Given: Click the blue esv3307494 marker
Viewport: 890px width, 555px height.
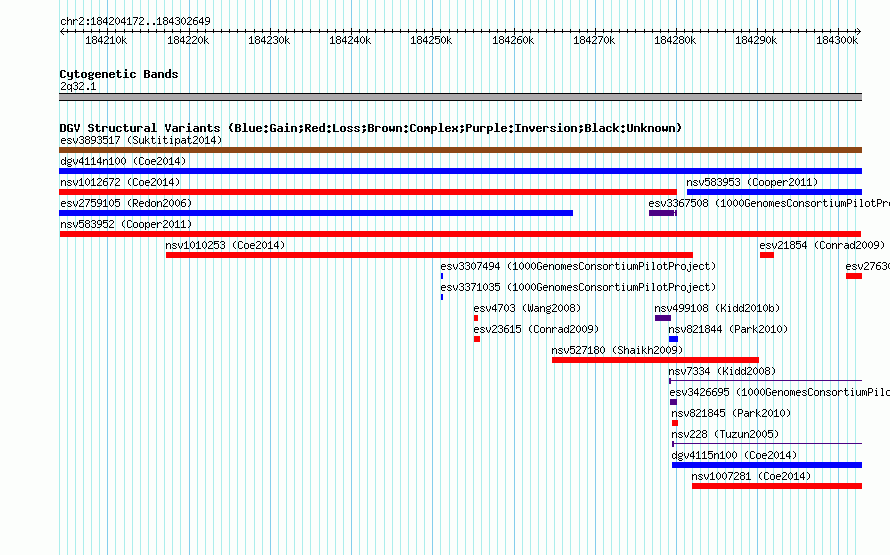Looking at the screenshot, I should (x=442, y=276).
